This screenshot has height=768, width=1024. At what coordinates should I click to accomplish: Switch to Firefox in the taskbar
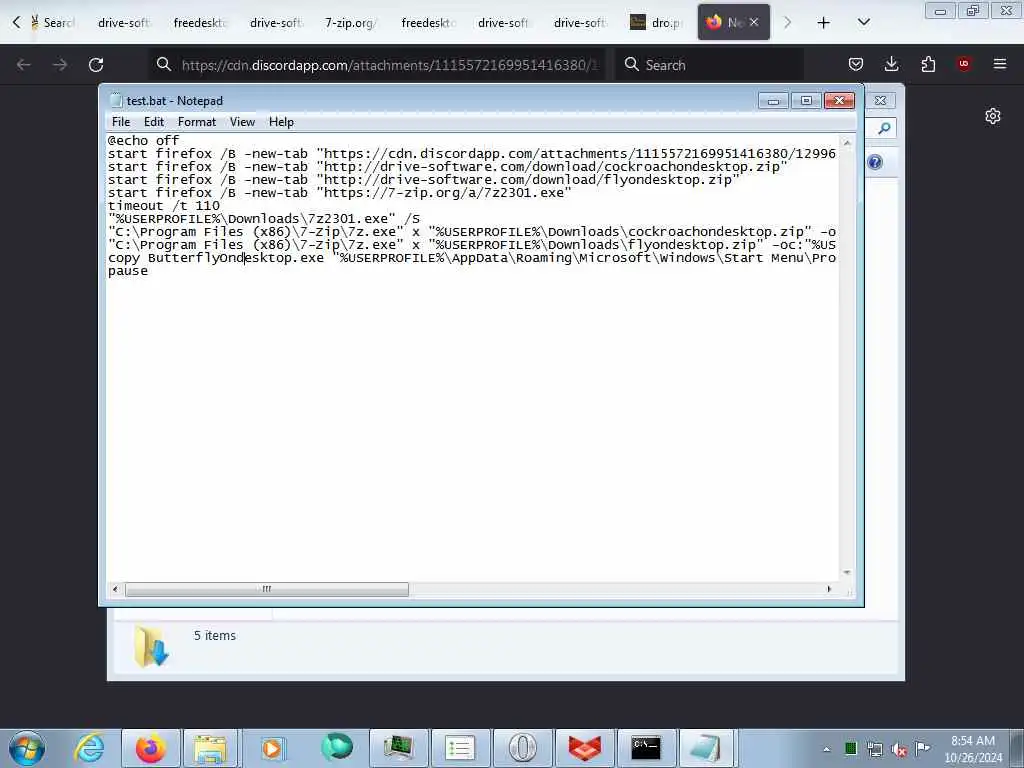click(x=150, y=748)
